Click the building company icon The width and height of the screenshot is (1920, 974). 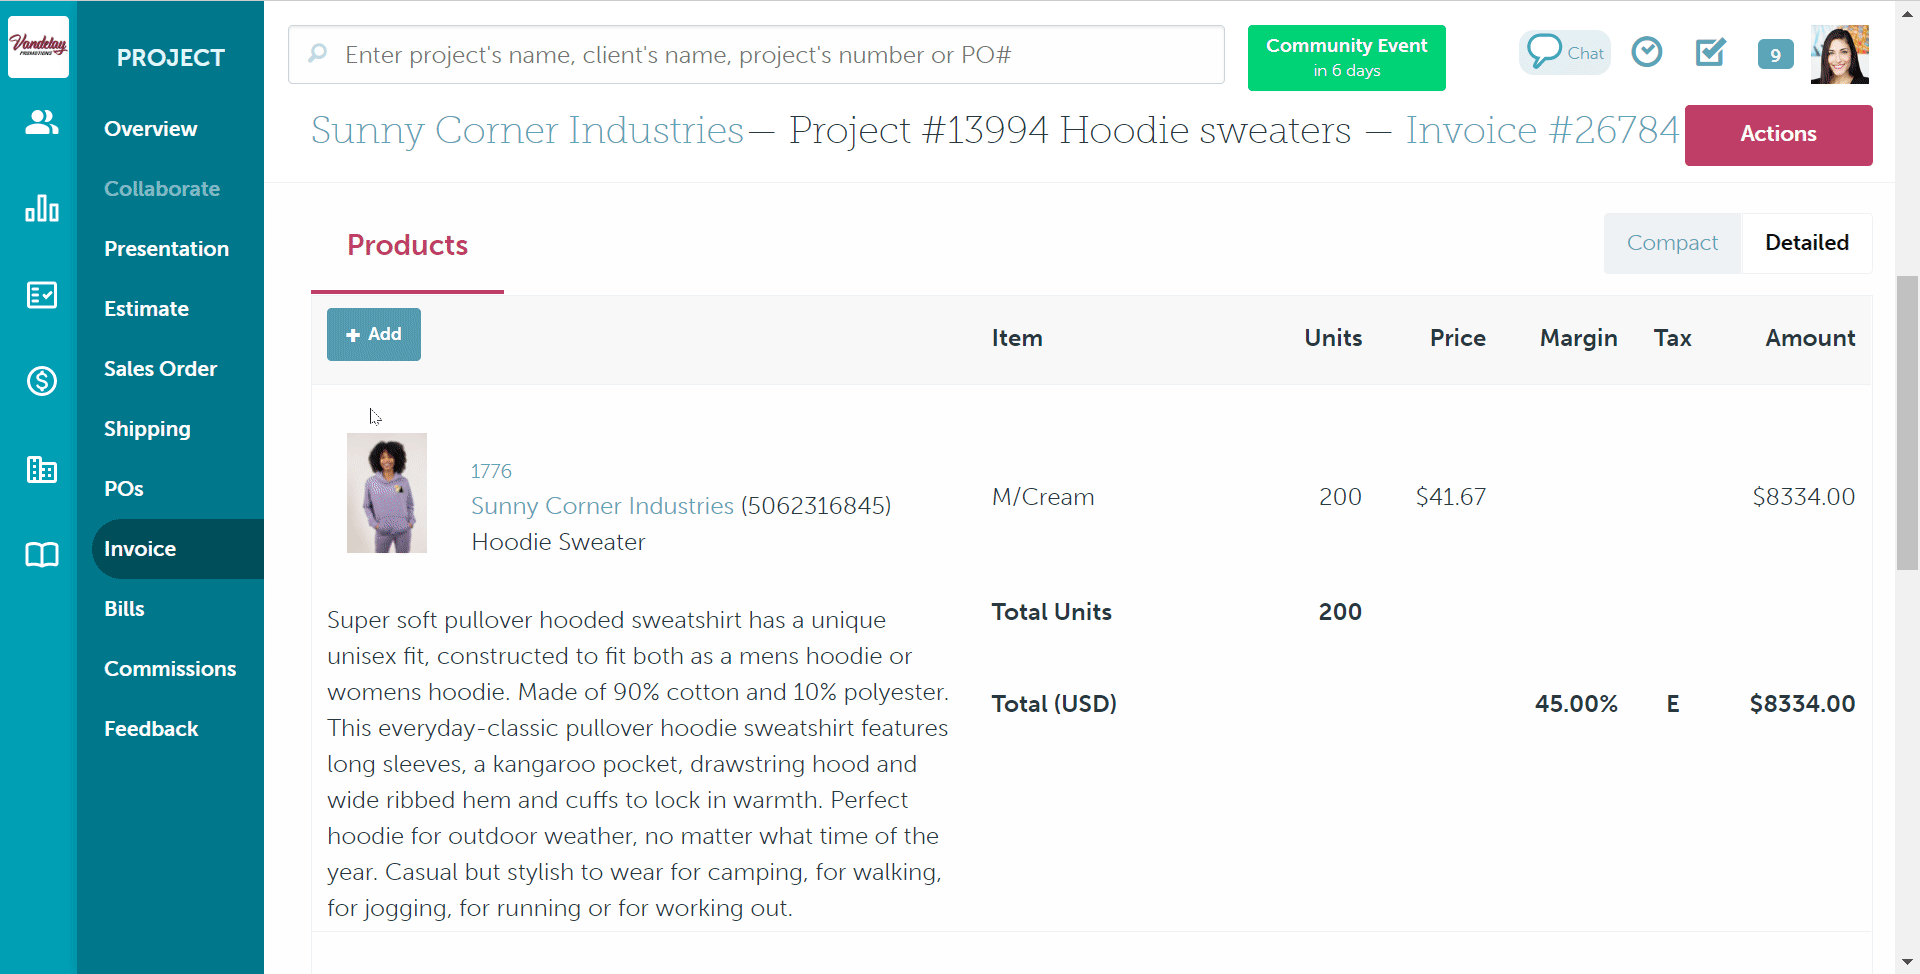click(x=41, y=468)
